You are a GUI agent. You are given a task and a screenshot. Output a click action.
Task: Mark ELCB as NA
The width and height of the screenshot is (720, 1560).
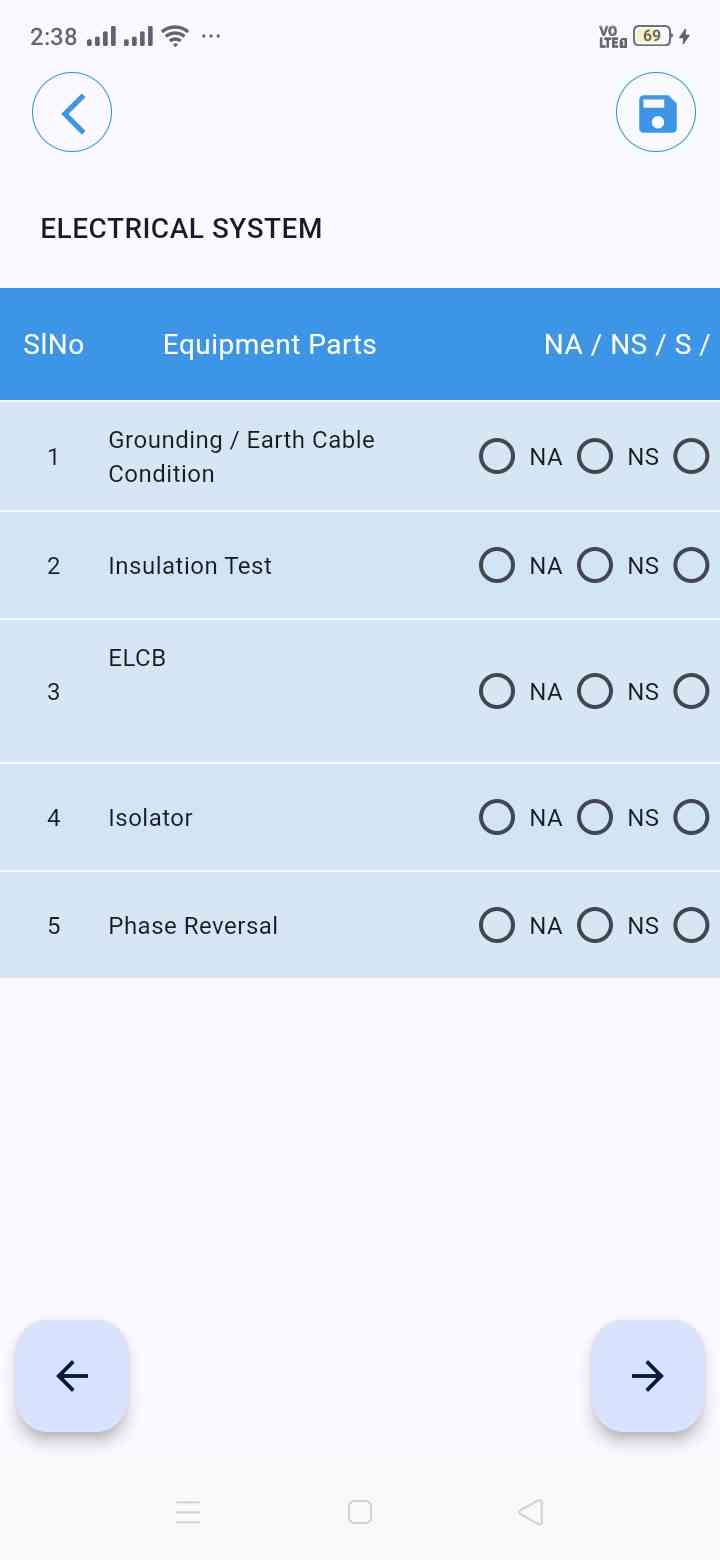click(497, 692)
